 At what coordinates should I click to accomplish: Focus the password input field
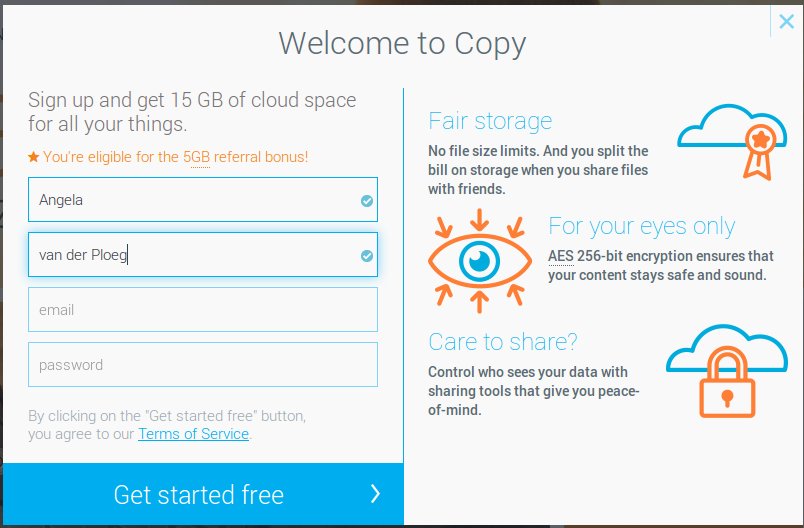(x=203, y=364)
